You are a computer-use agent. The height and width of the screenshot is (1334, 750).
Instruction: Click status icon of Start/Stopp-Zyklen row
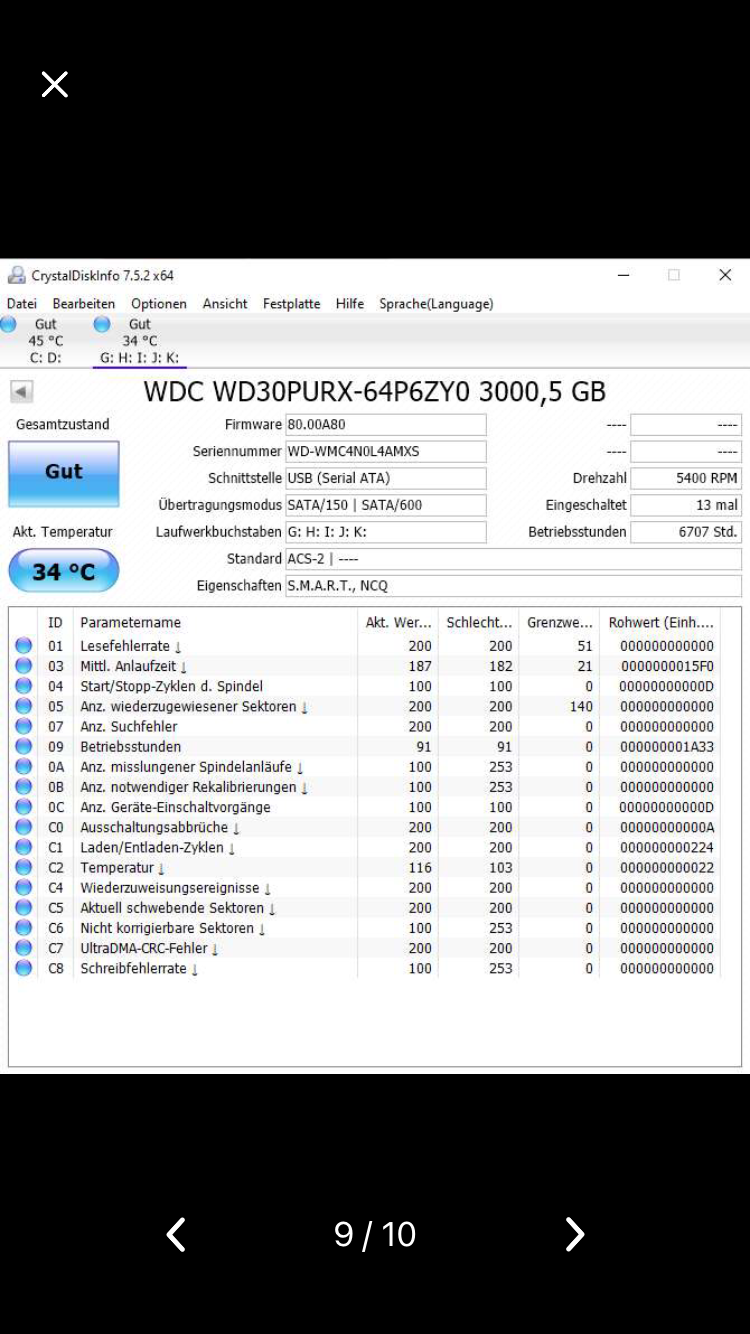23,687
